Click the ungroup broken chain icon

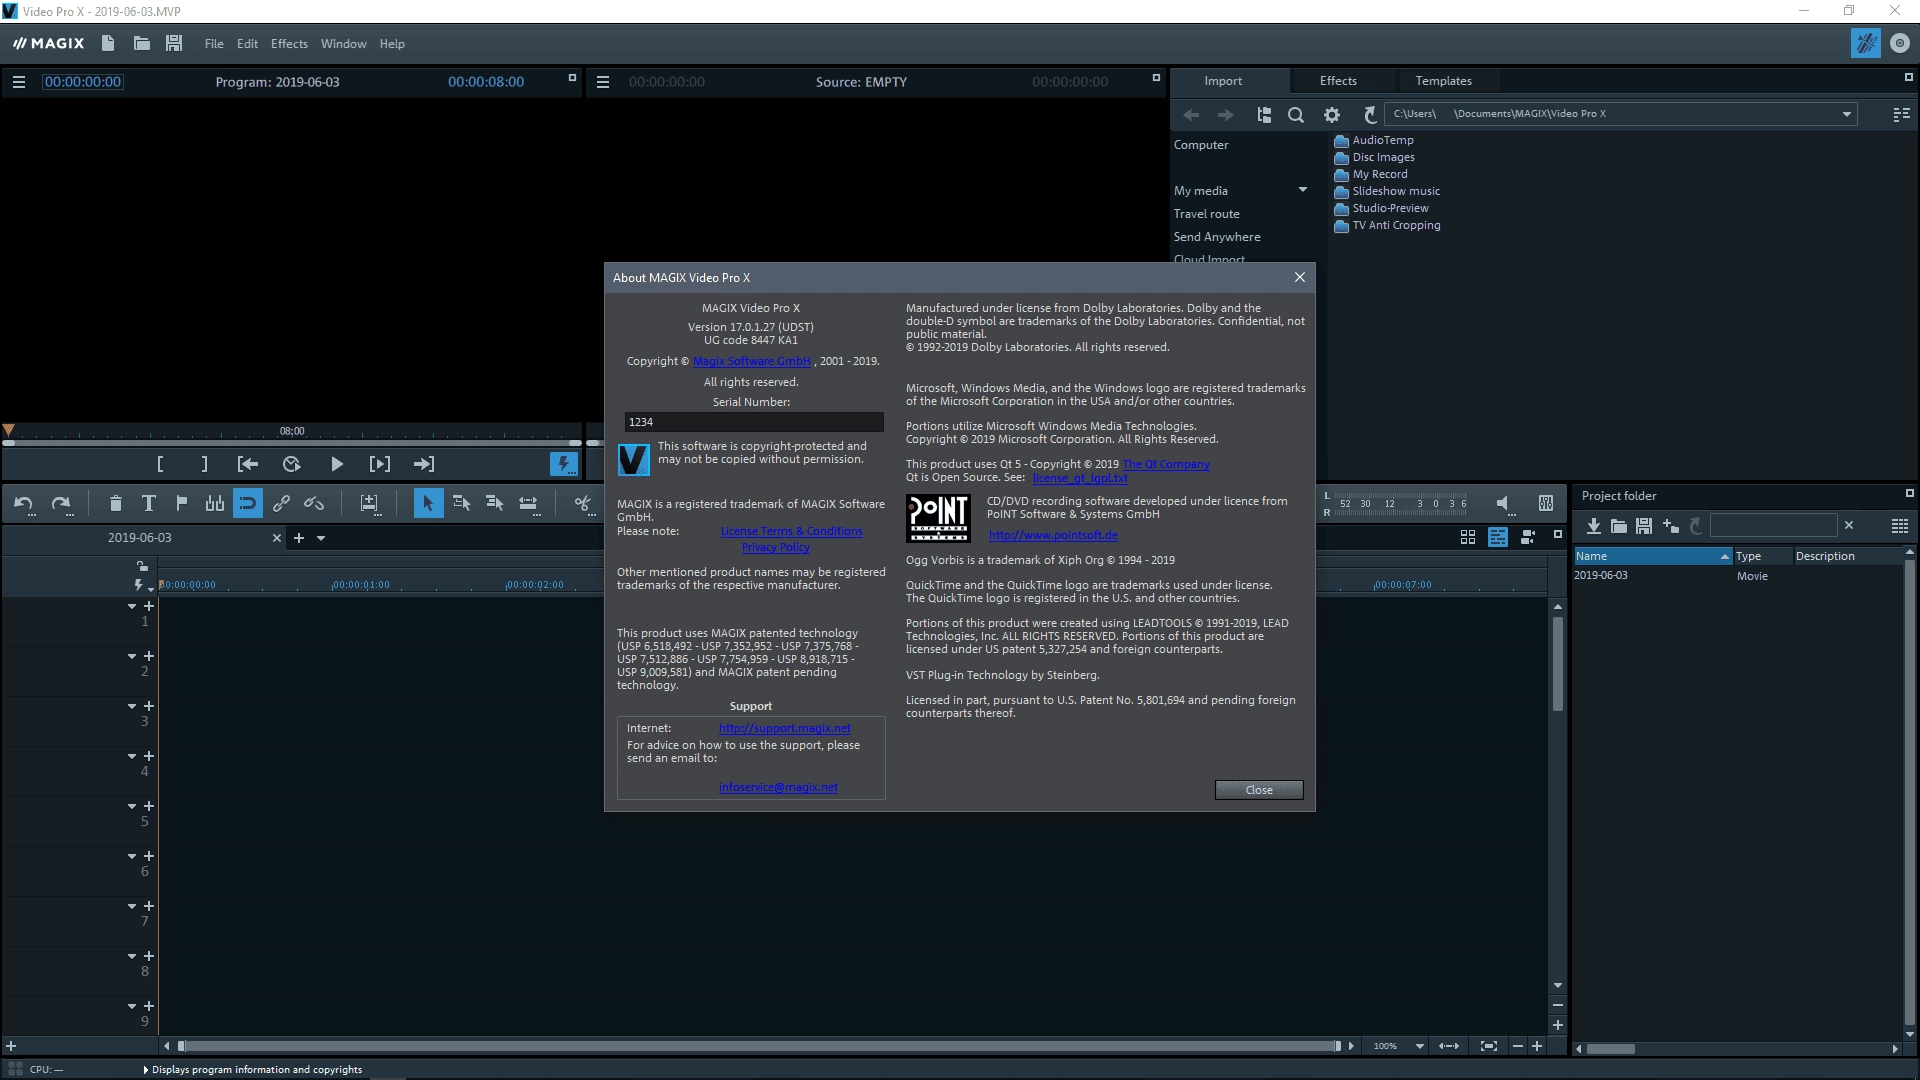314,504
